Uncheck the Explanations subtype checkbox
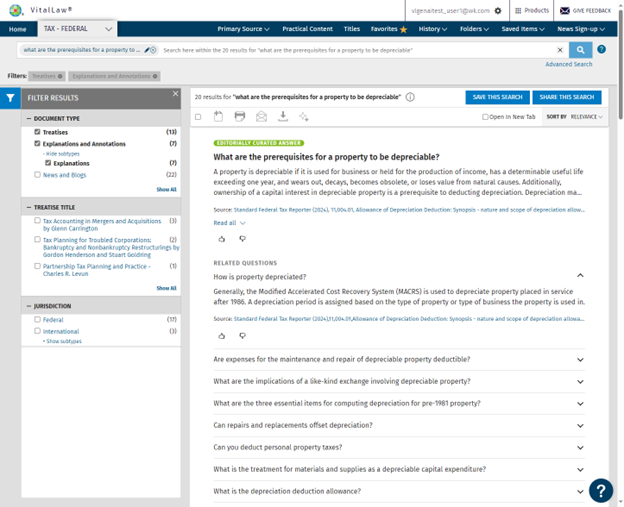Screen dimensions: 624x507 coord(48,163)
